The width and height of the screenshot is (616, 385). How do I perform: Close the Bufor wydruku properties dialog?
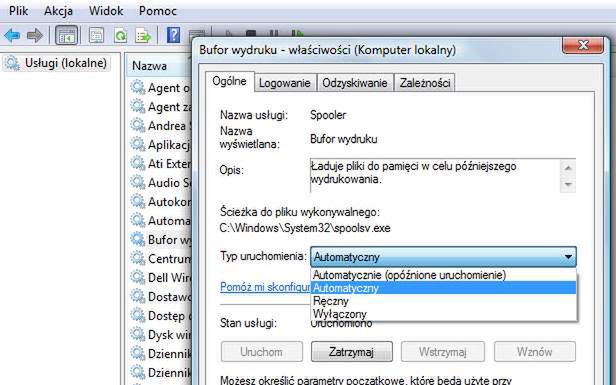point(583,45)
